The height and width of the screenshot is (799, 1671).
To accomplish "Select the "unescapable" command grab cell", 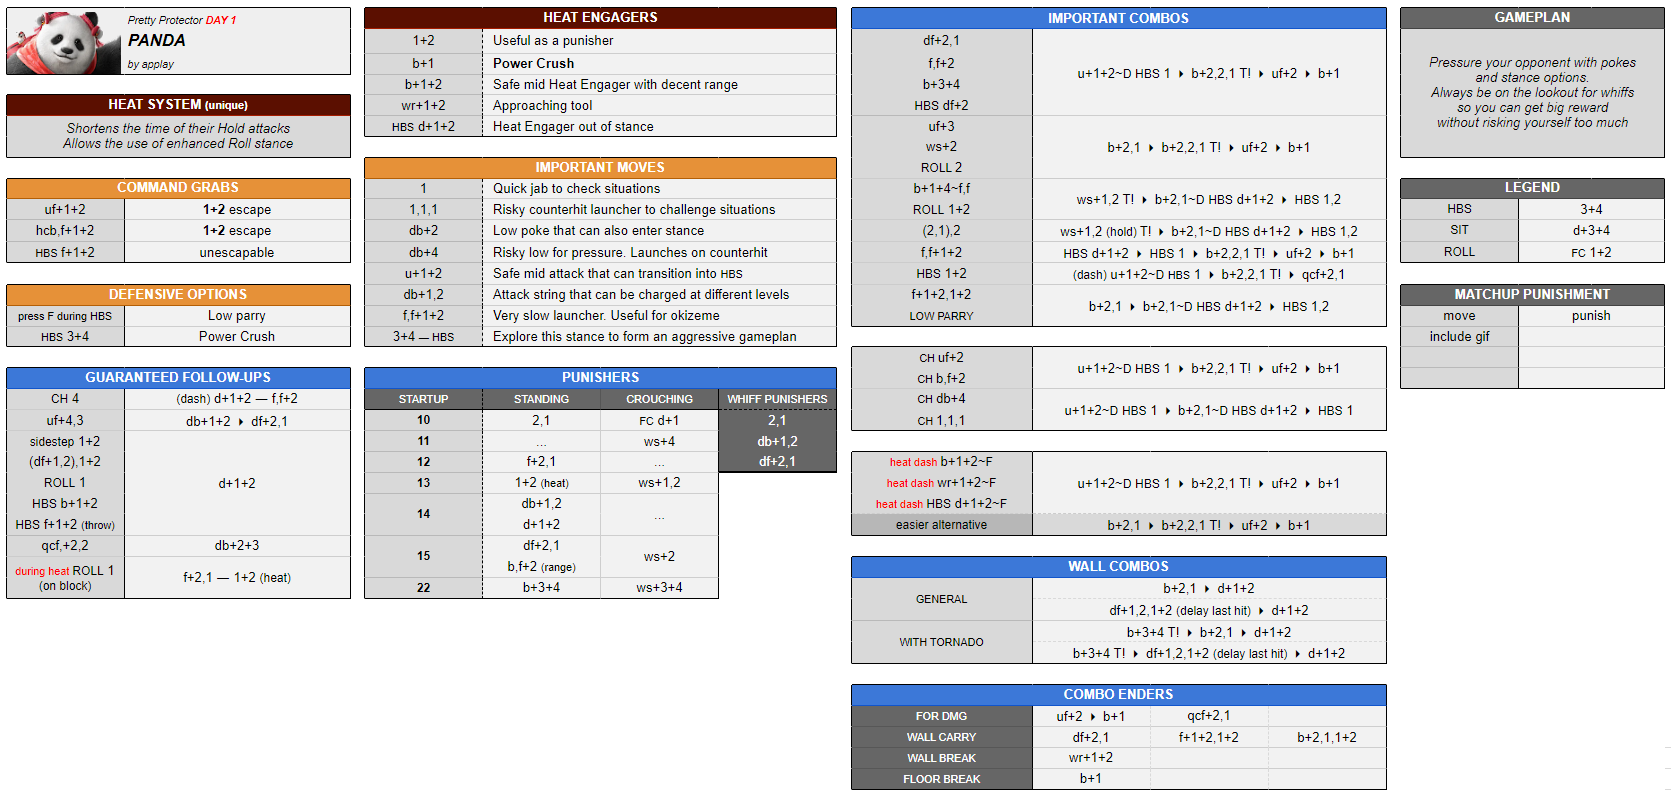I will tap(237, 252).
